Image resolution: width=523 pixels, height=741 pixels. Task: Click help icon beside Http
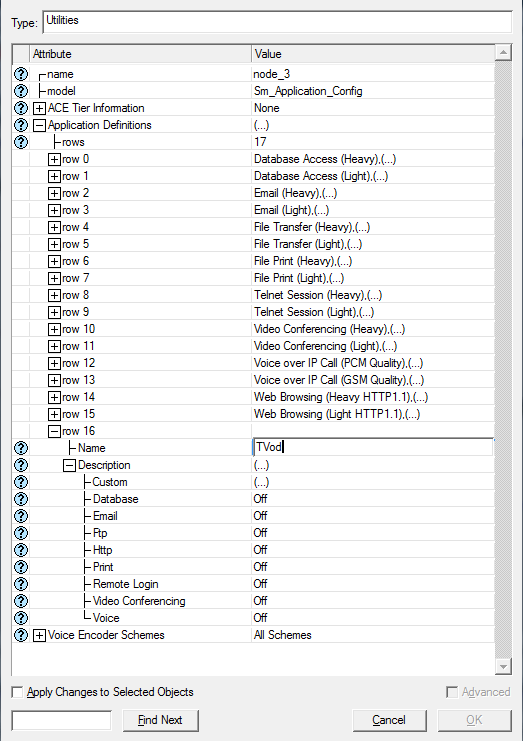(x=21, y=550)
